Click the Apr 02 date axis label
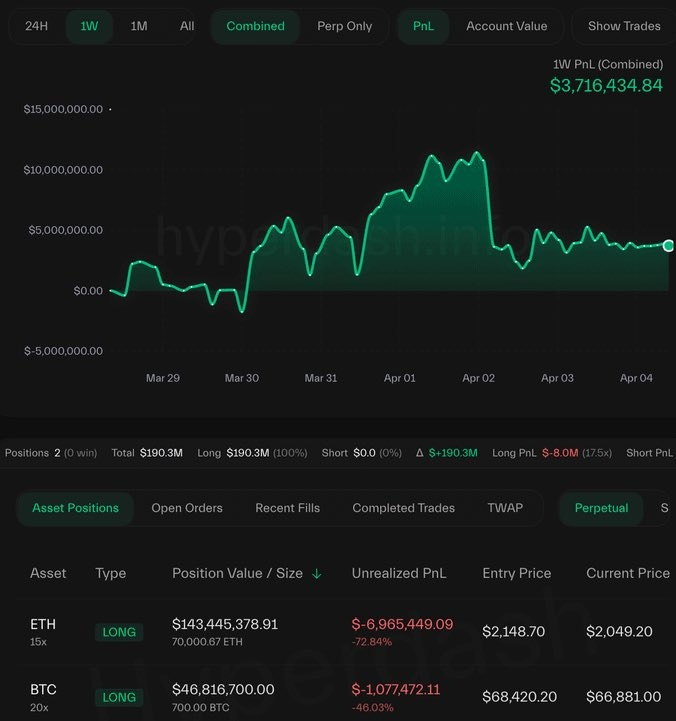676x721 pixels. tap(478, 378)
